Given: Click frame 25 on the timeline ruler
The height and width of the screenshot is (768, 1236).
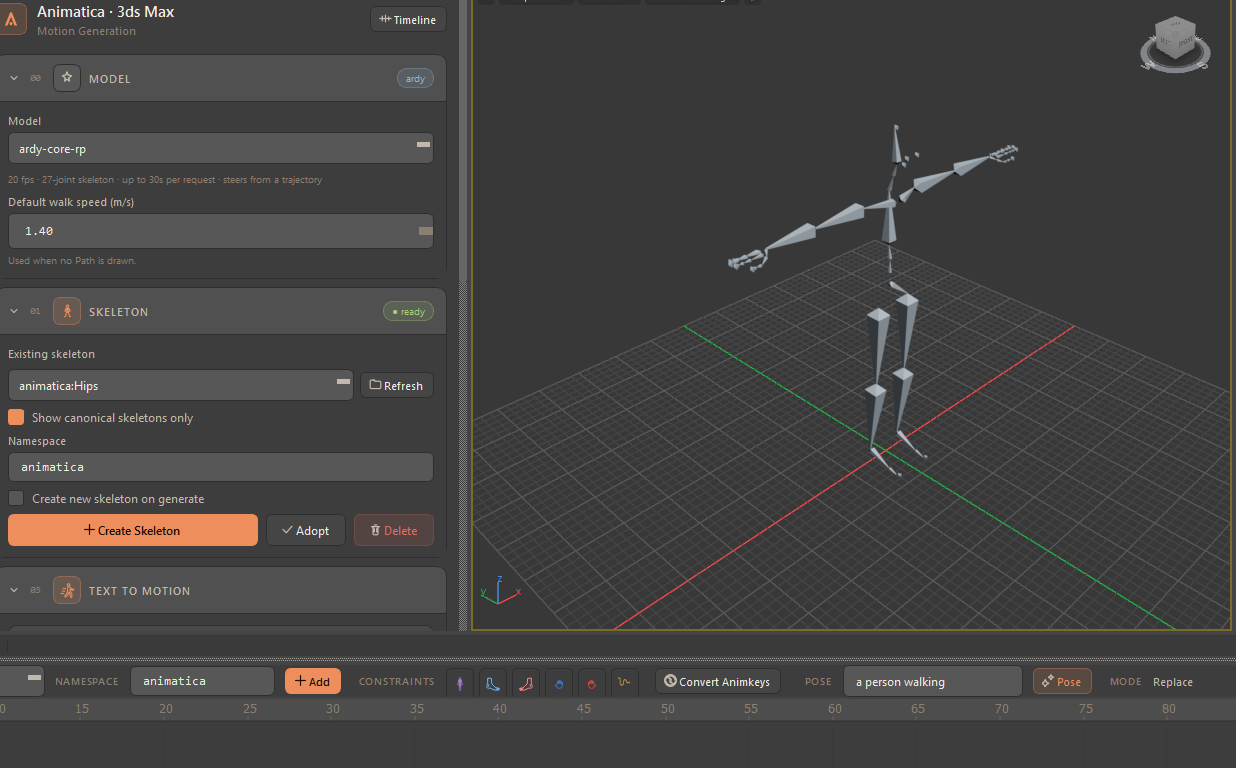Looking at the screenshot, I should (x=250, y=709).
